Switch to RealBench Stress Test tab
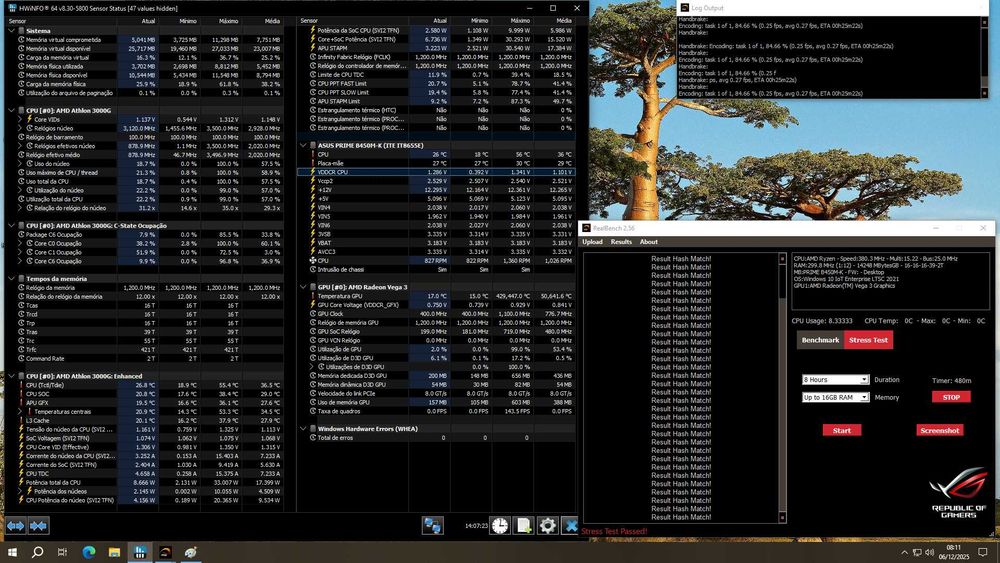1000x563 pixels. click(x=868, y=340)
